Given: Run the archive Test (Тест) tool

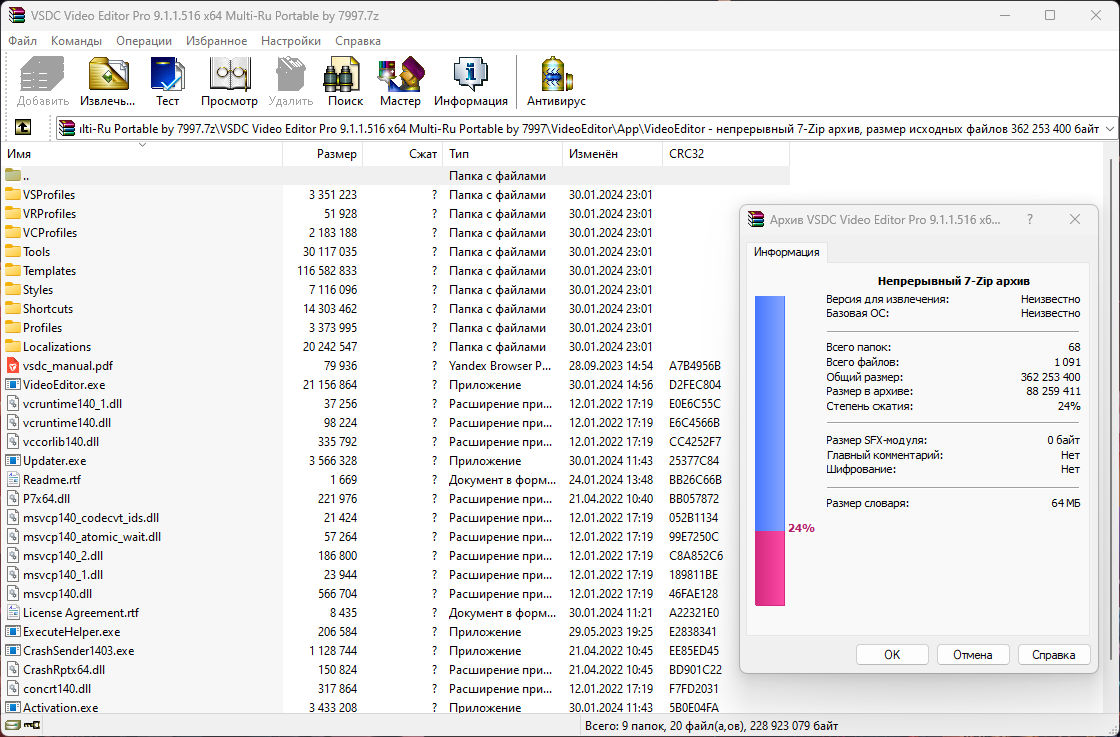Looking at the screenshot, I should point(167,74).
